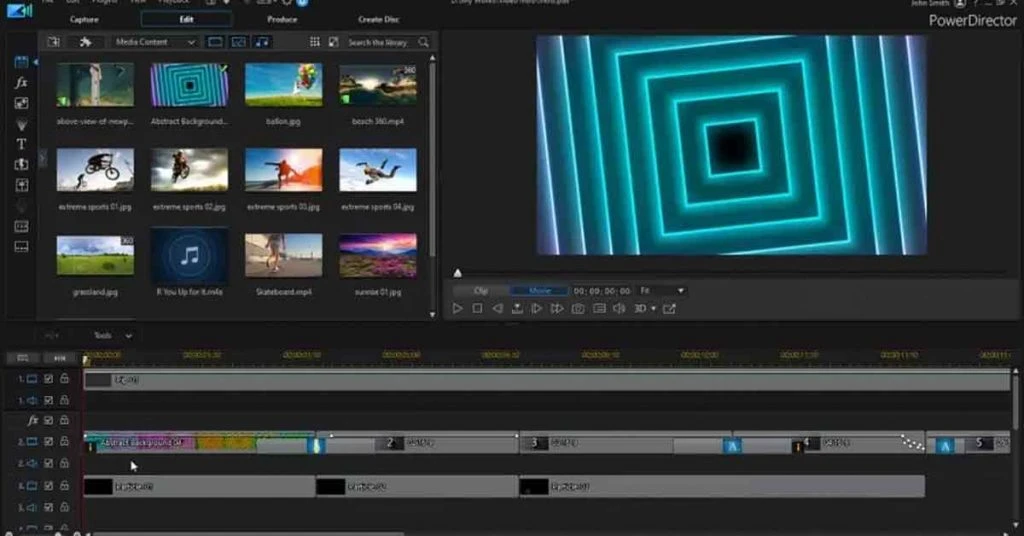1024x536 pixels.
Task: Open the Fit zoom dropdown in the preview
Action: click(662, 291)
